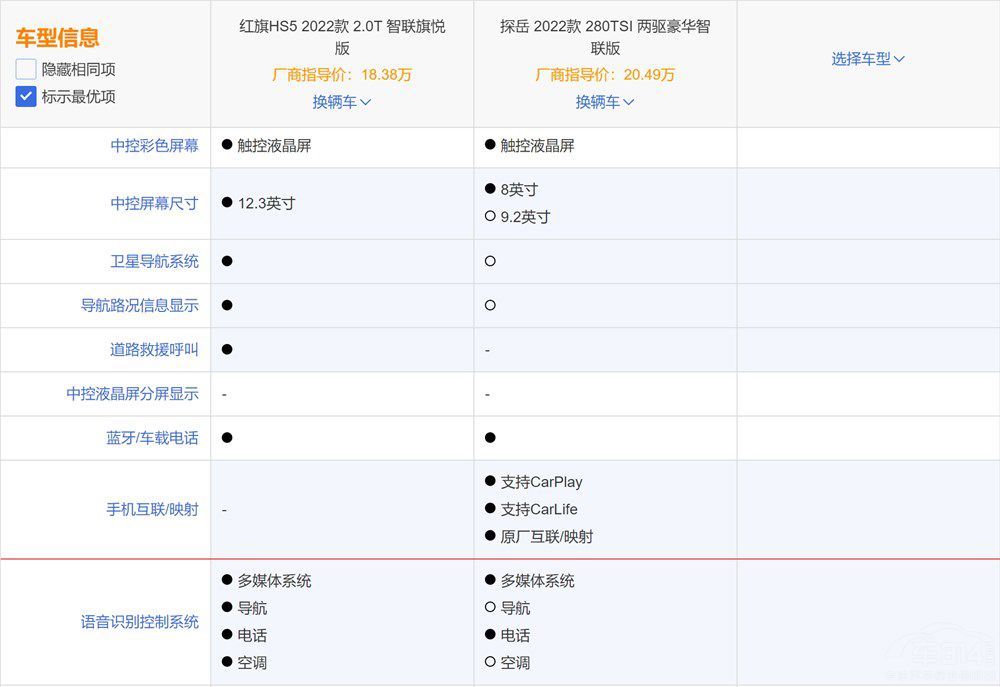Open 换辆车 dropdown under 红旗HS5

342,102
